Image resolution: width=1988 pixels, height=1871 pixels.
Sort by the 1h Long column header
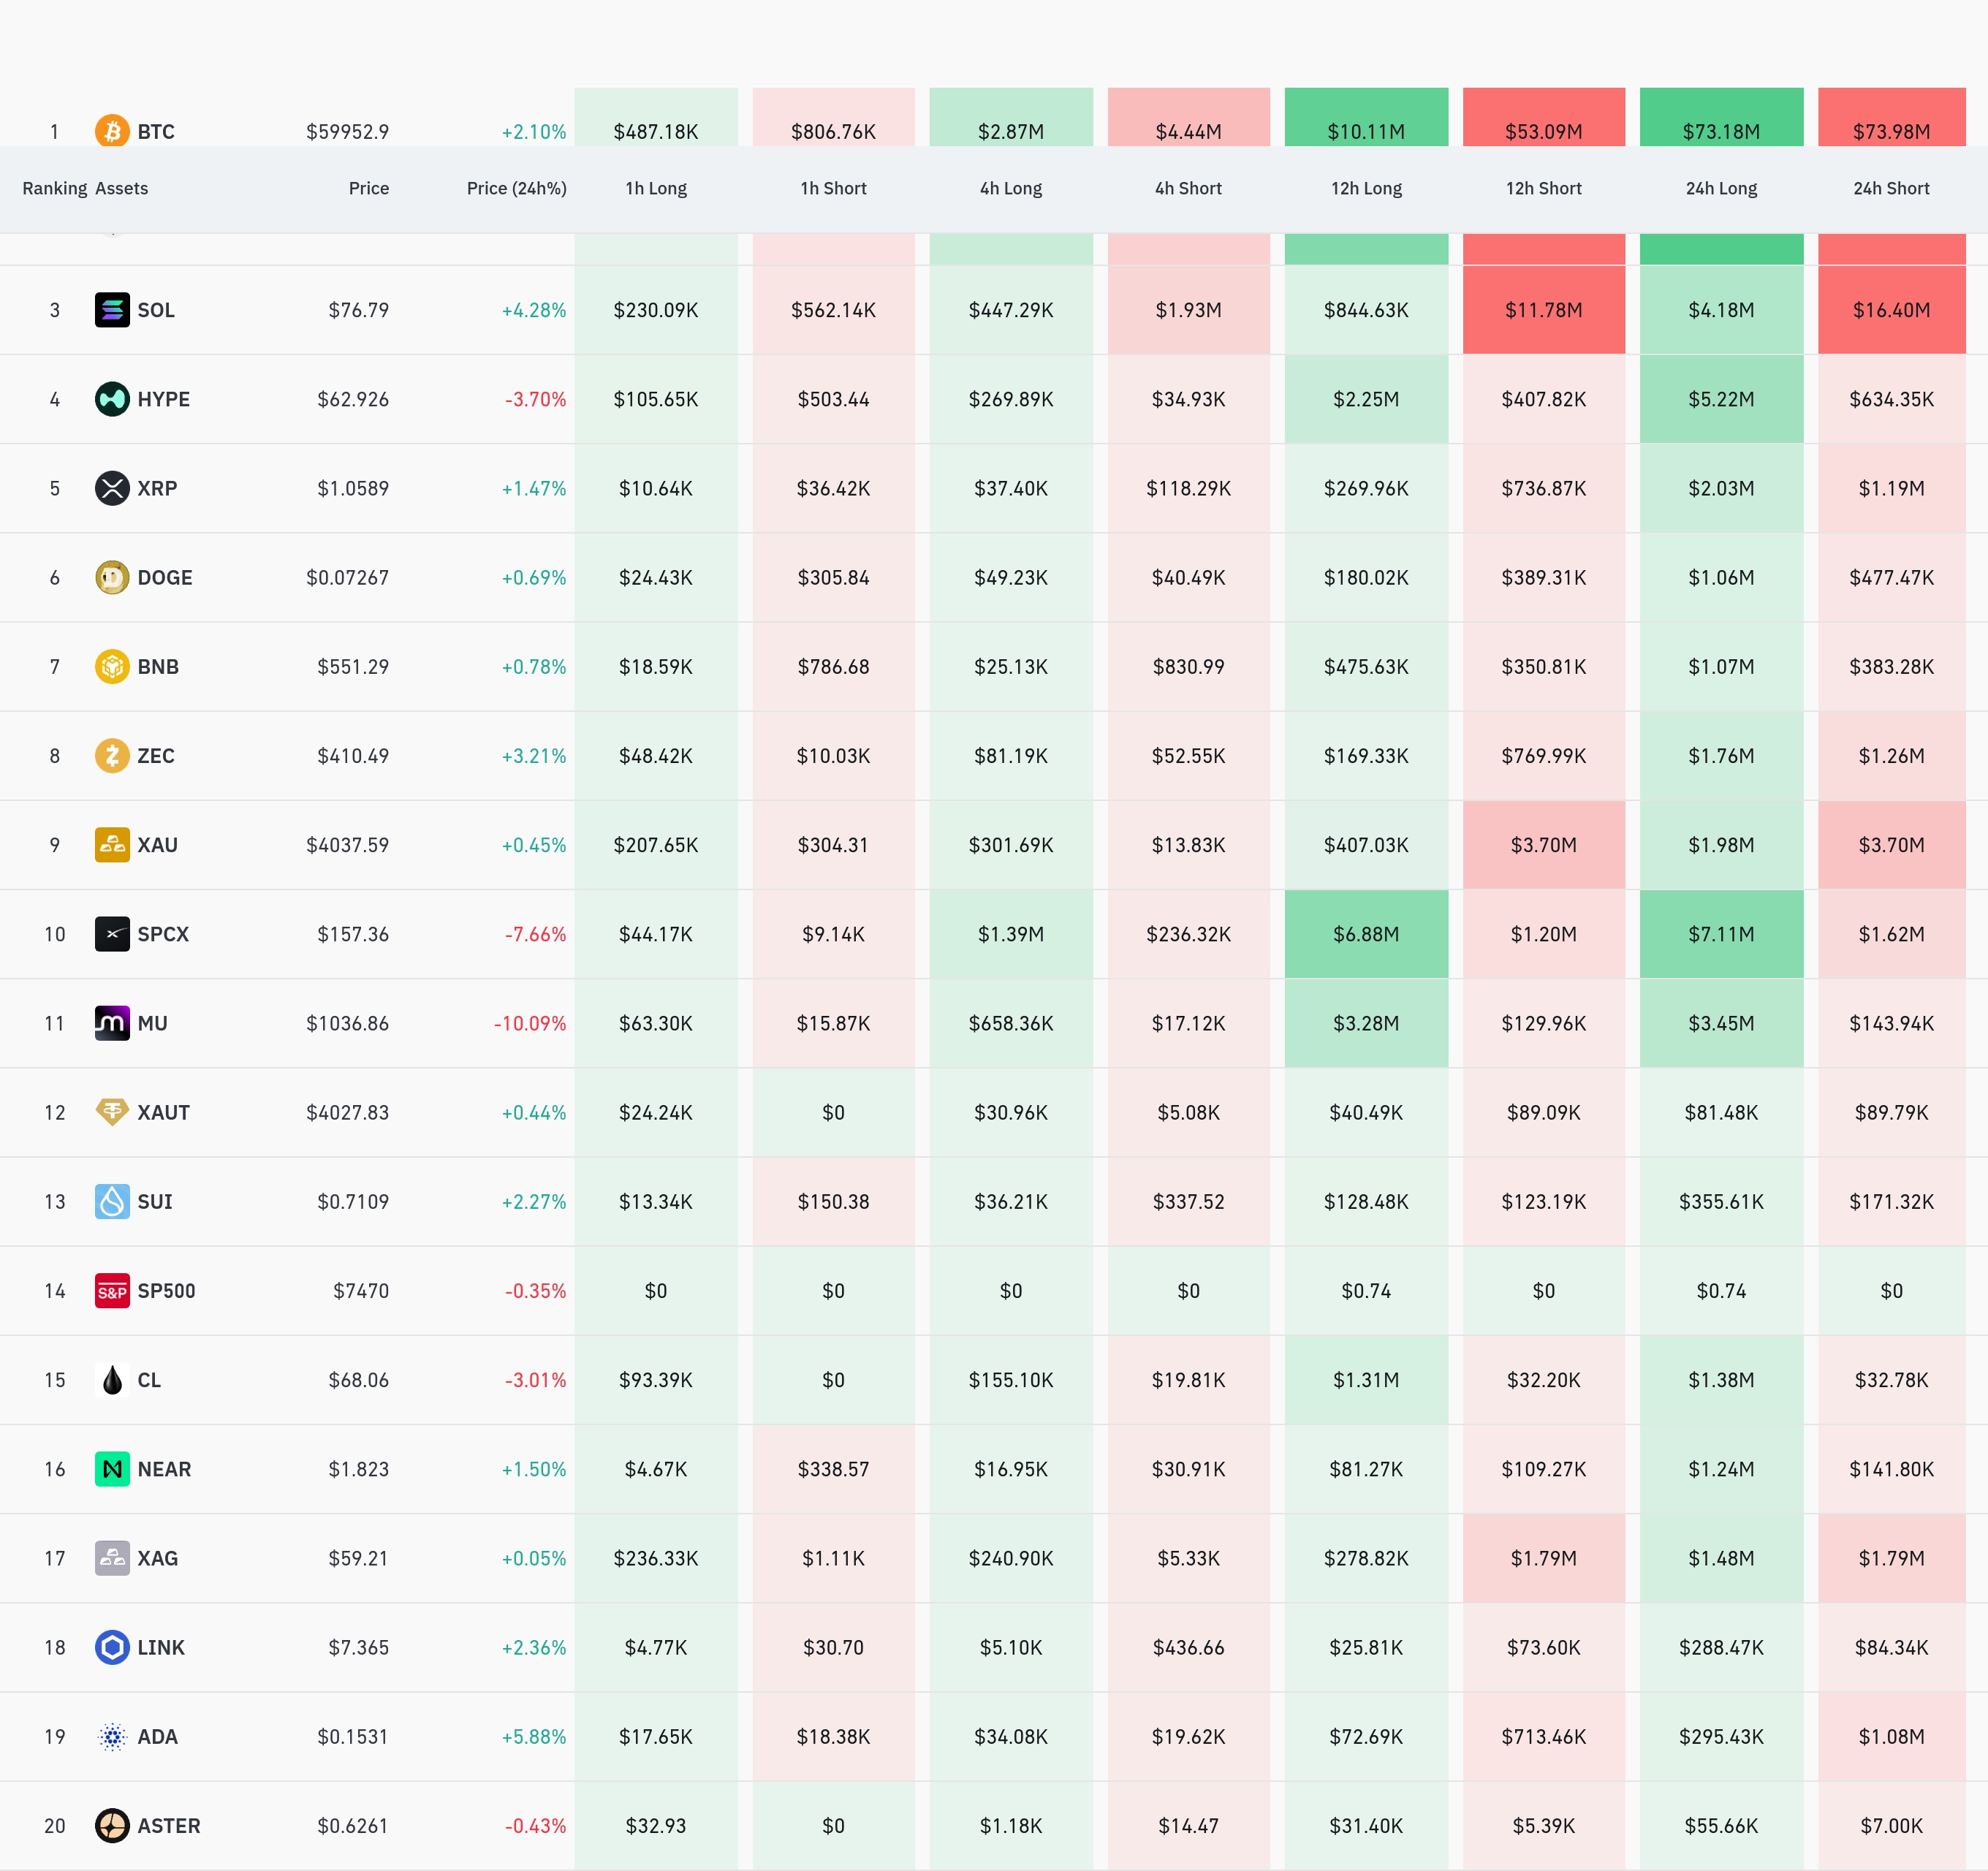pos(656,188)
